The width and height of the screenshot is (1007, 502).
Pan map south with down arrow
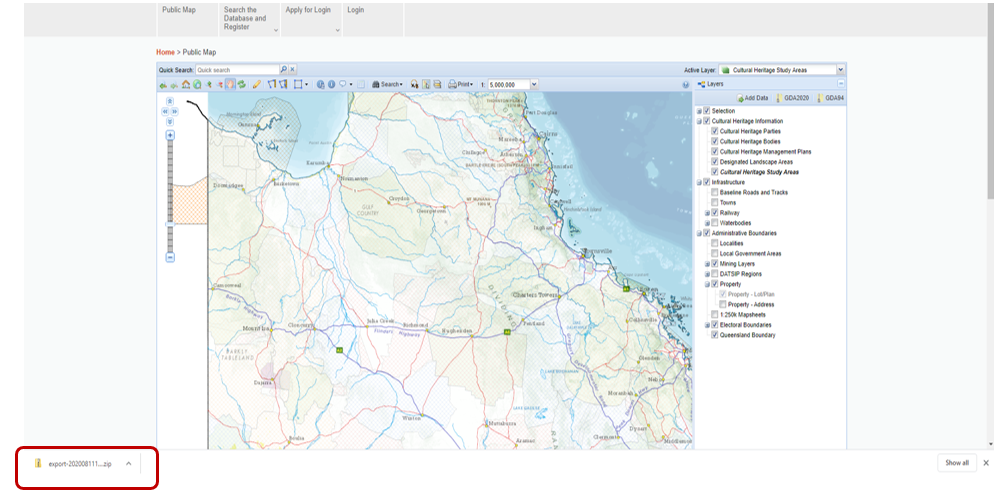(x=170, y=121)
